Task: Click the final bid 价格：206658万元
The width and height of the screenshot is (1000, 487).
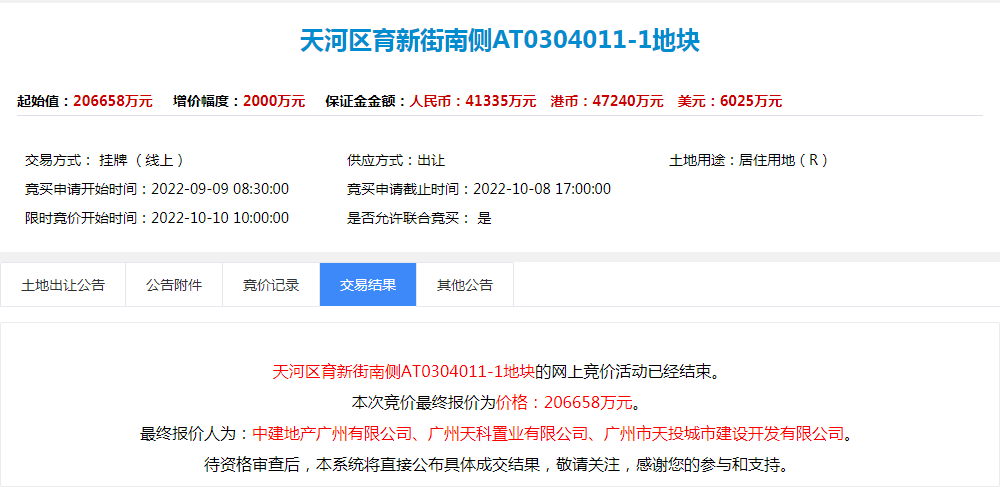Action: click(564, 403)
